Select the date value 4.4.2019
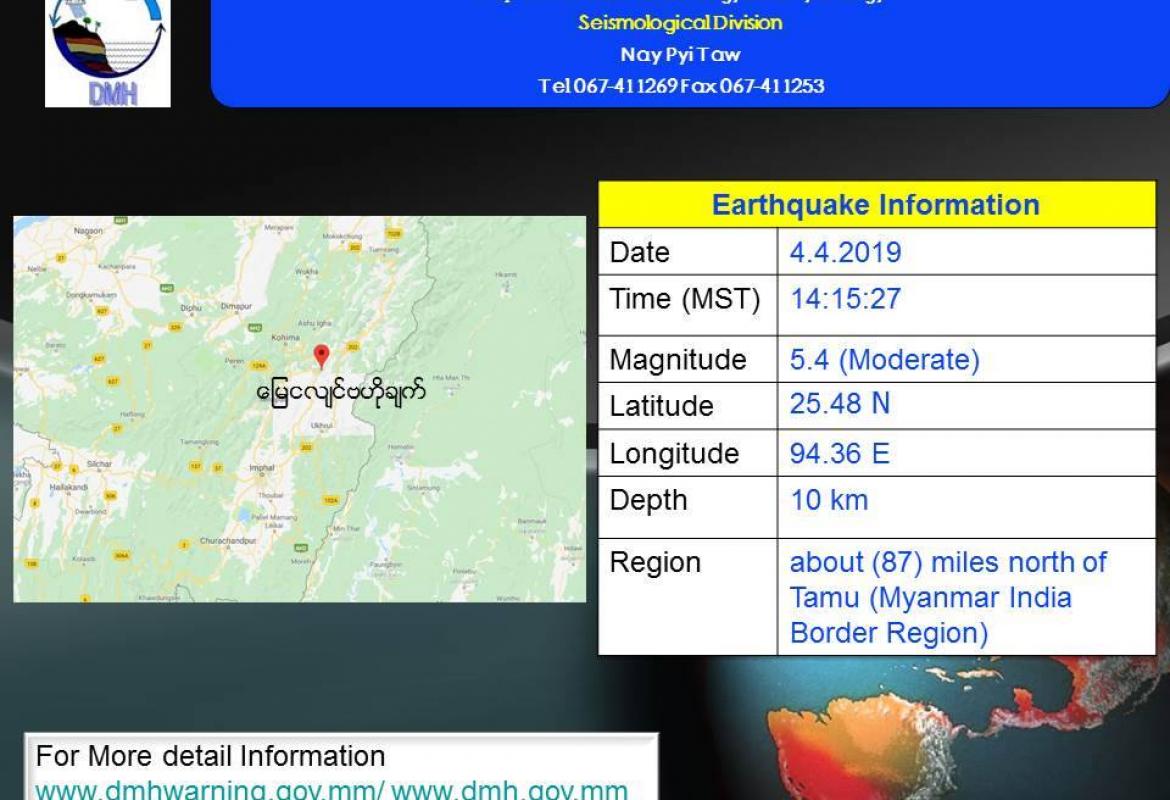Image resolution: width=1170 pixels, height=800 pixels. 845,252
